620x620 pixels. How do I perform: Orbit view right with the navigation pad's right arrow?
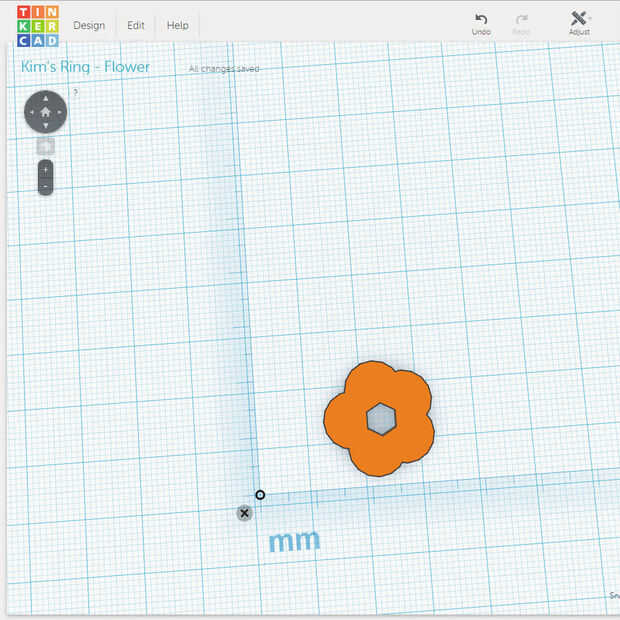coord(60,112)
